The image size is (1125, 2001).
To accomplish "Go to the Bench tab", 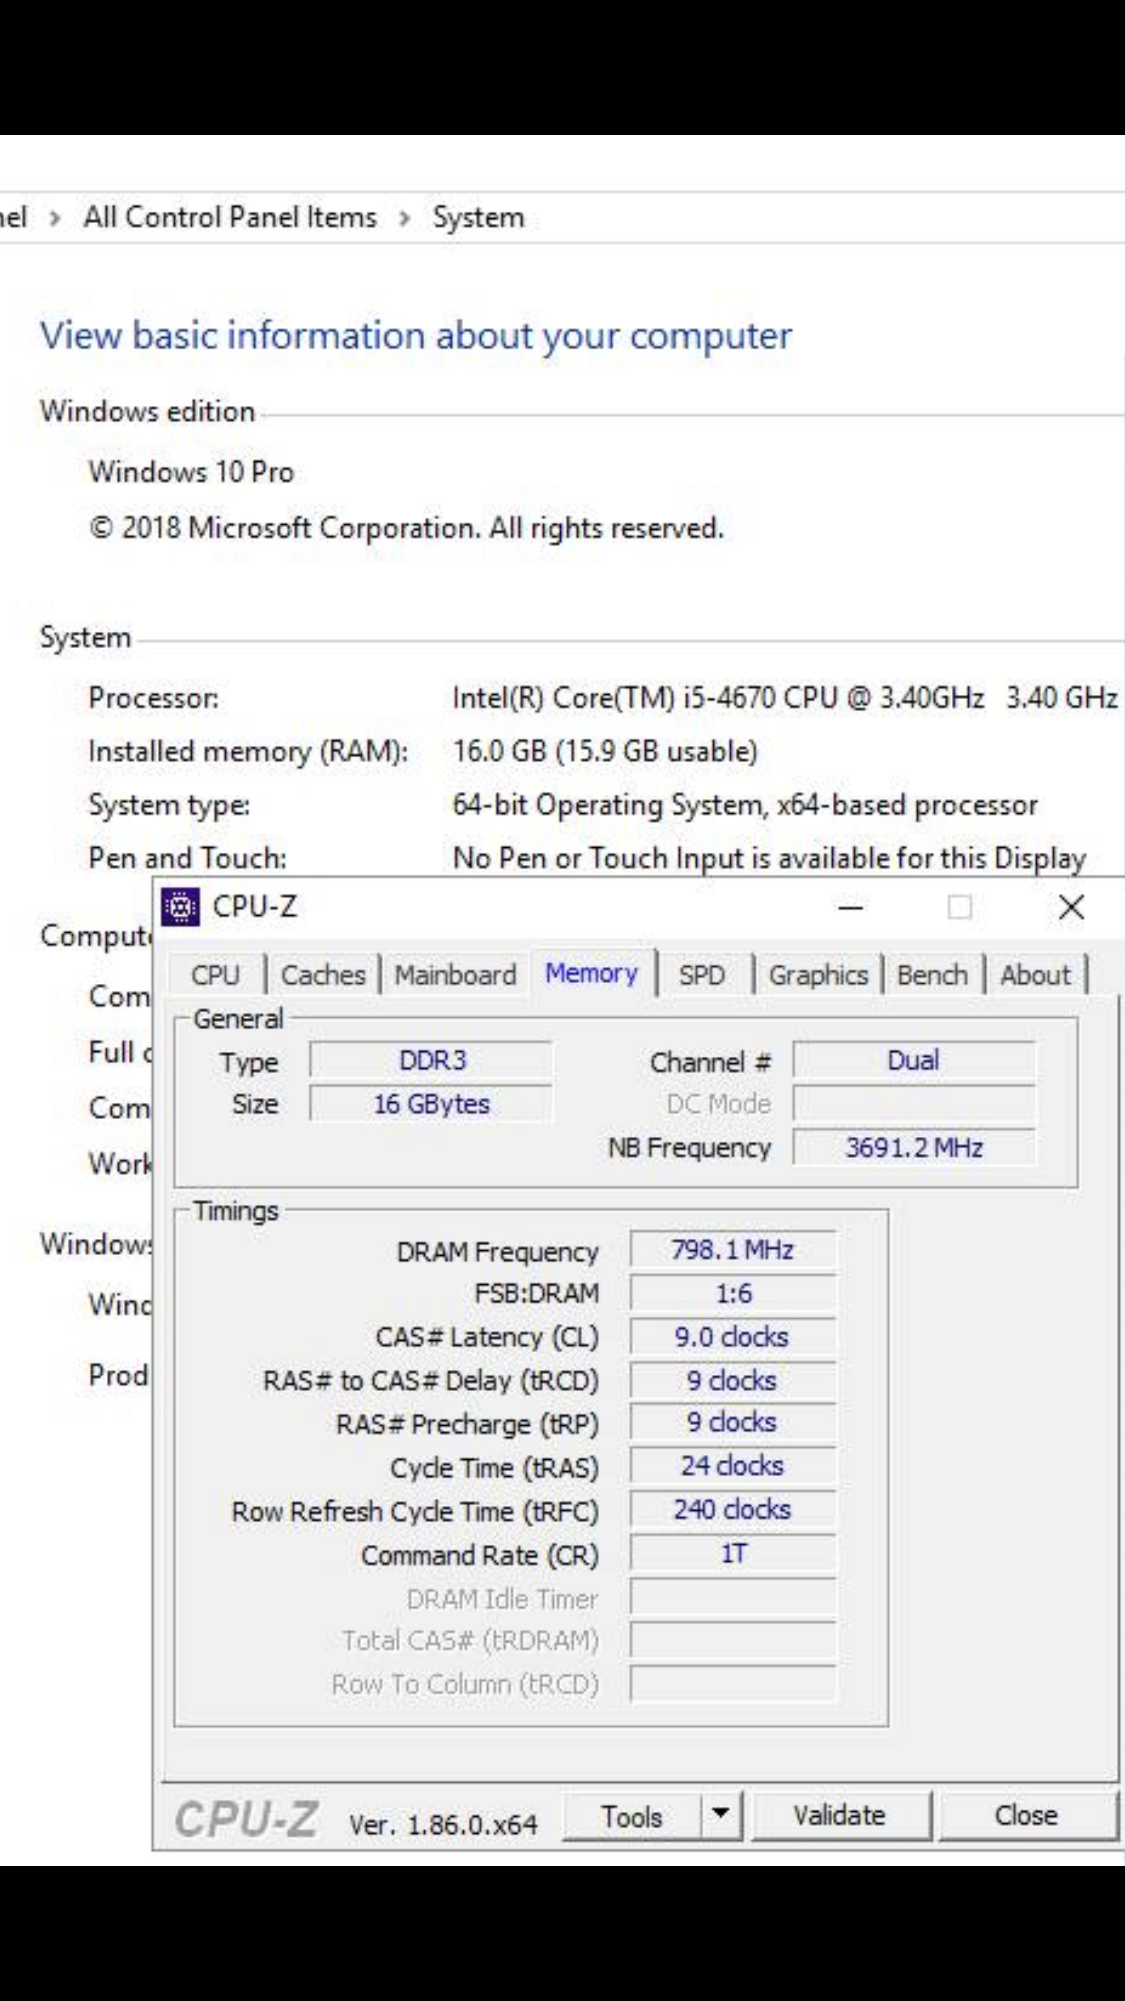I will (x=932, y=975).
